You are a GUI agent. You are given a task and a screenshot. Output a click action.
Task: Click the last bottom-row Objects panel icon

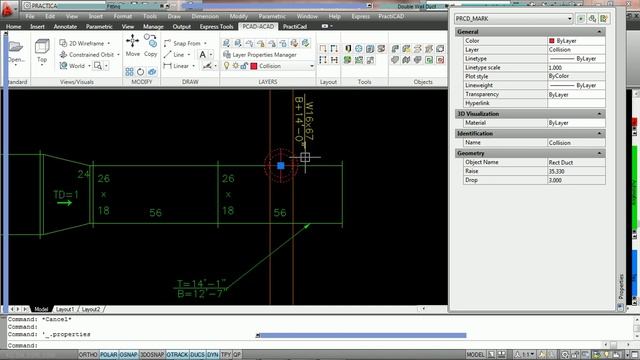coord(440,60)
